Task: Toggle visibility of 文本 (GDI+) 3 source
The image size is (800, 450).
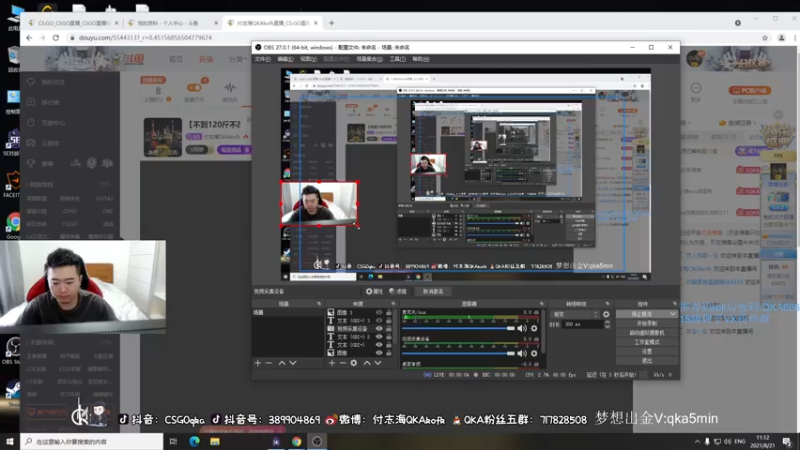Action: pyautogui.click(x=379, y=320)
